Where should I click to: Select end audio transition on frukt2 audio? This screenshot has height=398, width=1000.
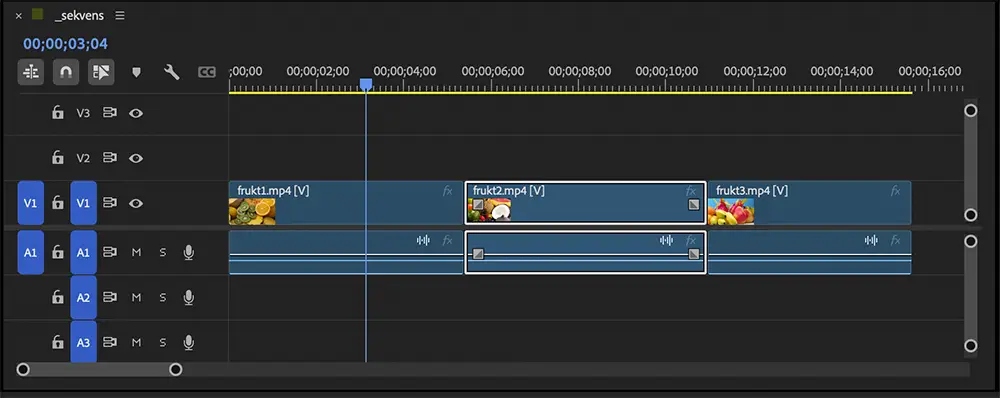(x=694, y=254)
